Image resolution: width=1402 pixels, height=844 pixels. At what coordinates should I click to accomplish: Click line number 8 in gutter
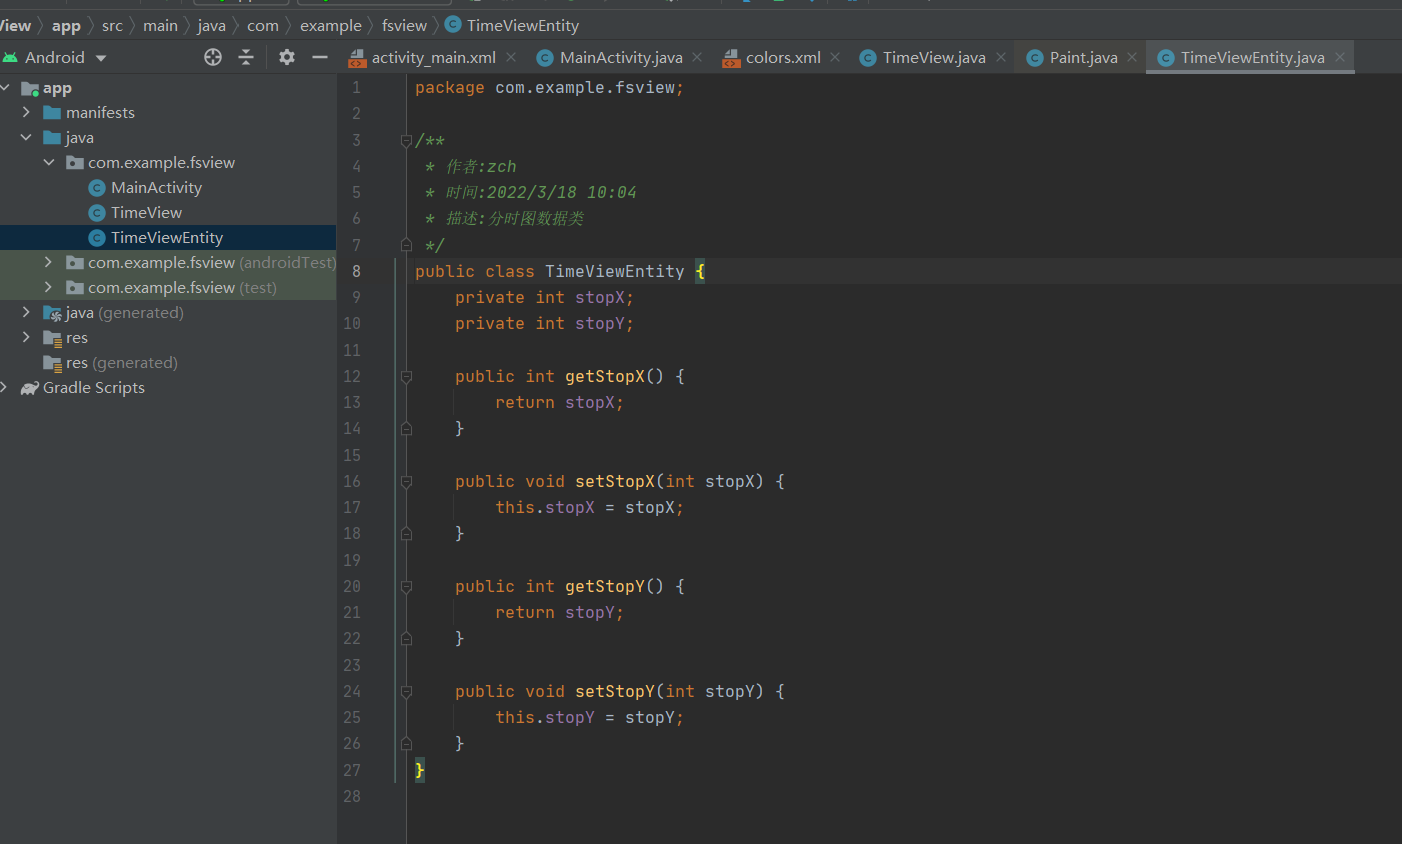click(x=356, y=271)
